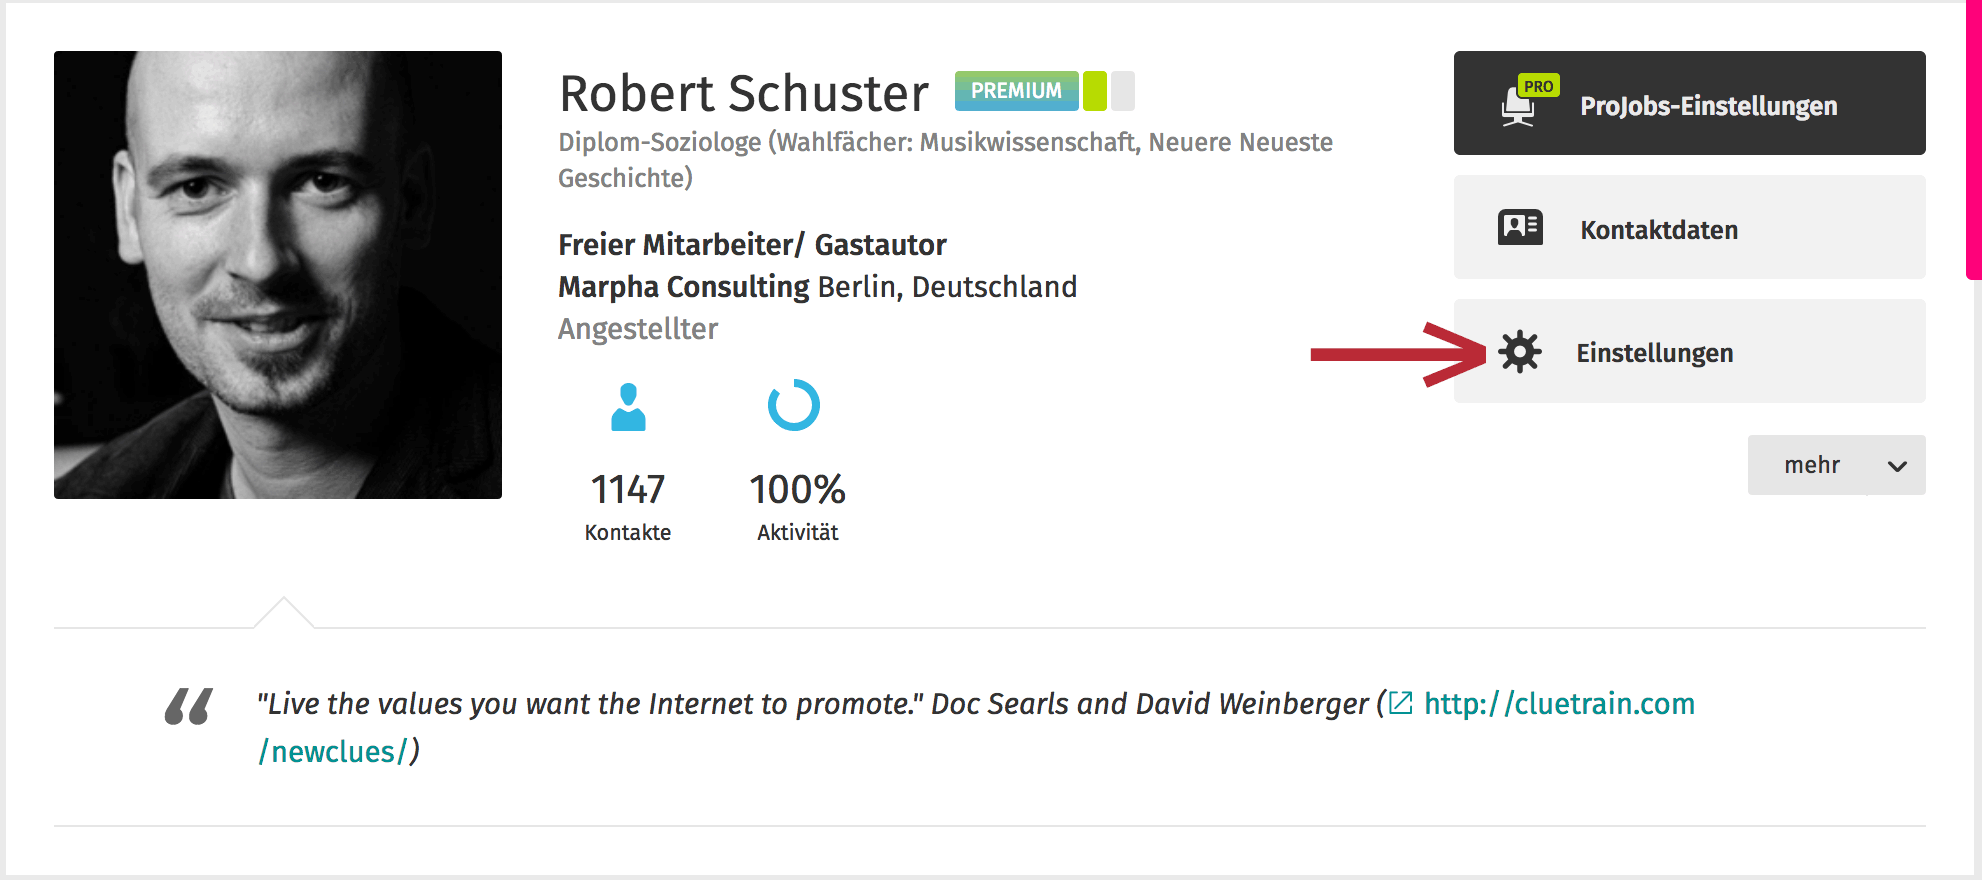Click the contact card icon next to Kontaktdaten
Viewport: 1982px width, 880px height.
[x=1520, y=228]
